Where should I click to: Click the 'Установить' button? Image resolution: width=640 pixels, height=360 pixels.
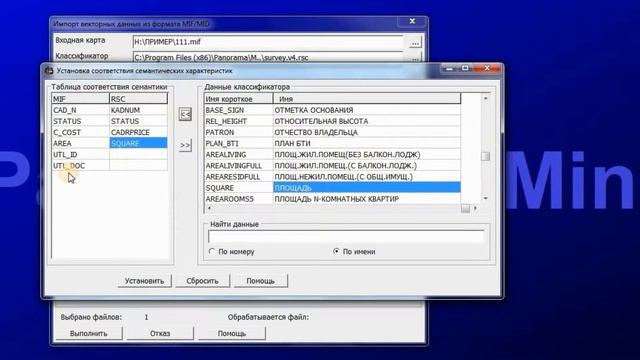pos(144,281)
